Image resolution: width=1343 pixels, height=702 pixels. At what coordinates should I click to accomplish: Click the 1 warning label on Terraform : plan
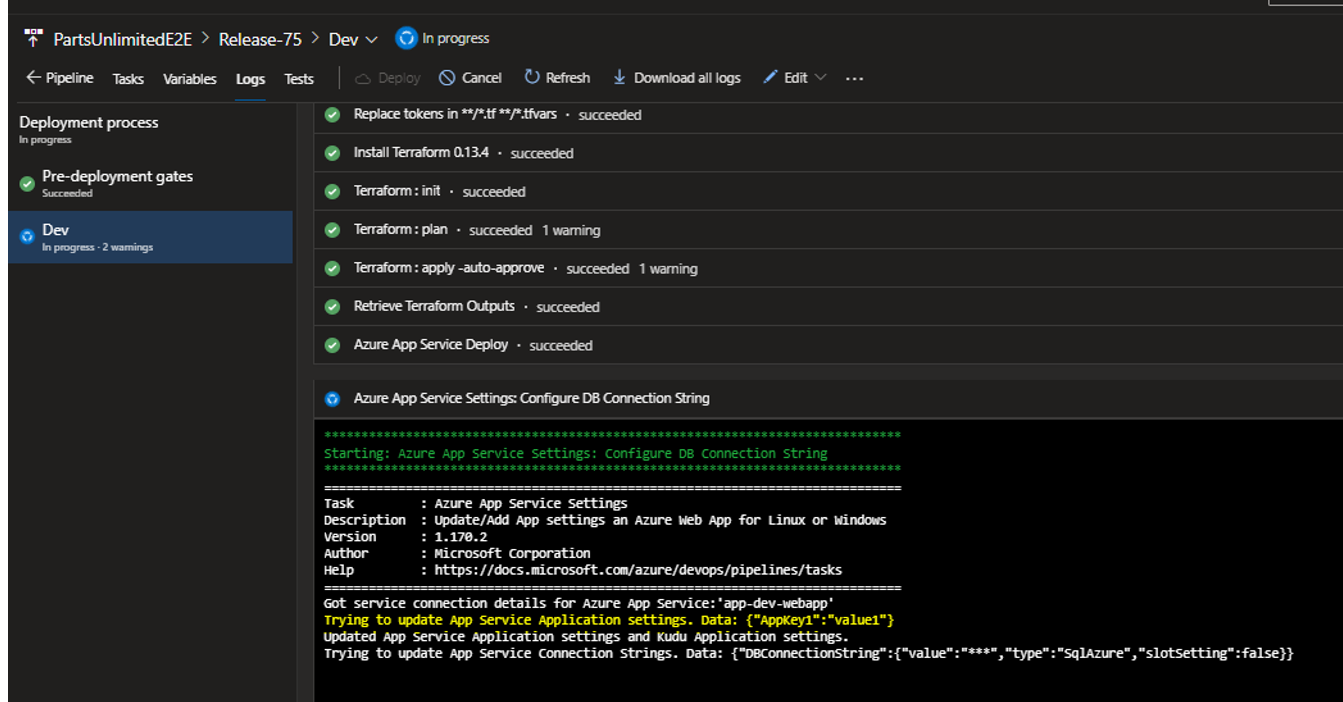click(x=571, y=231)
